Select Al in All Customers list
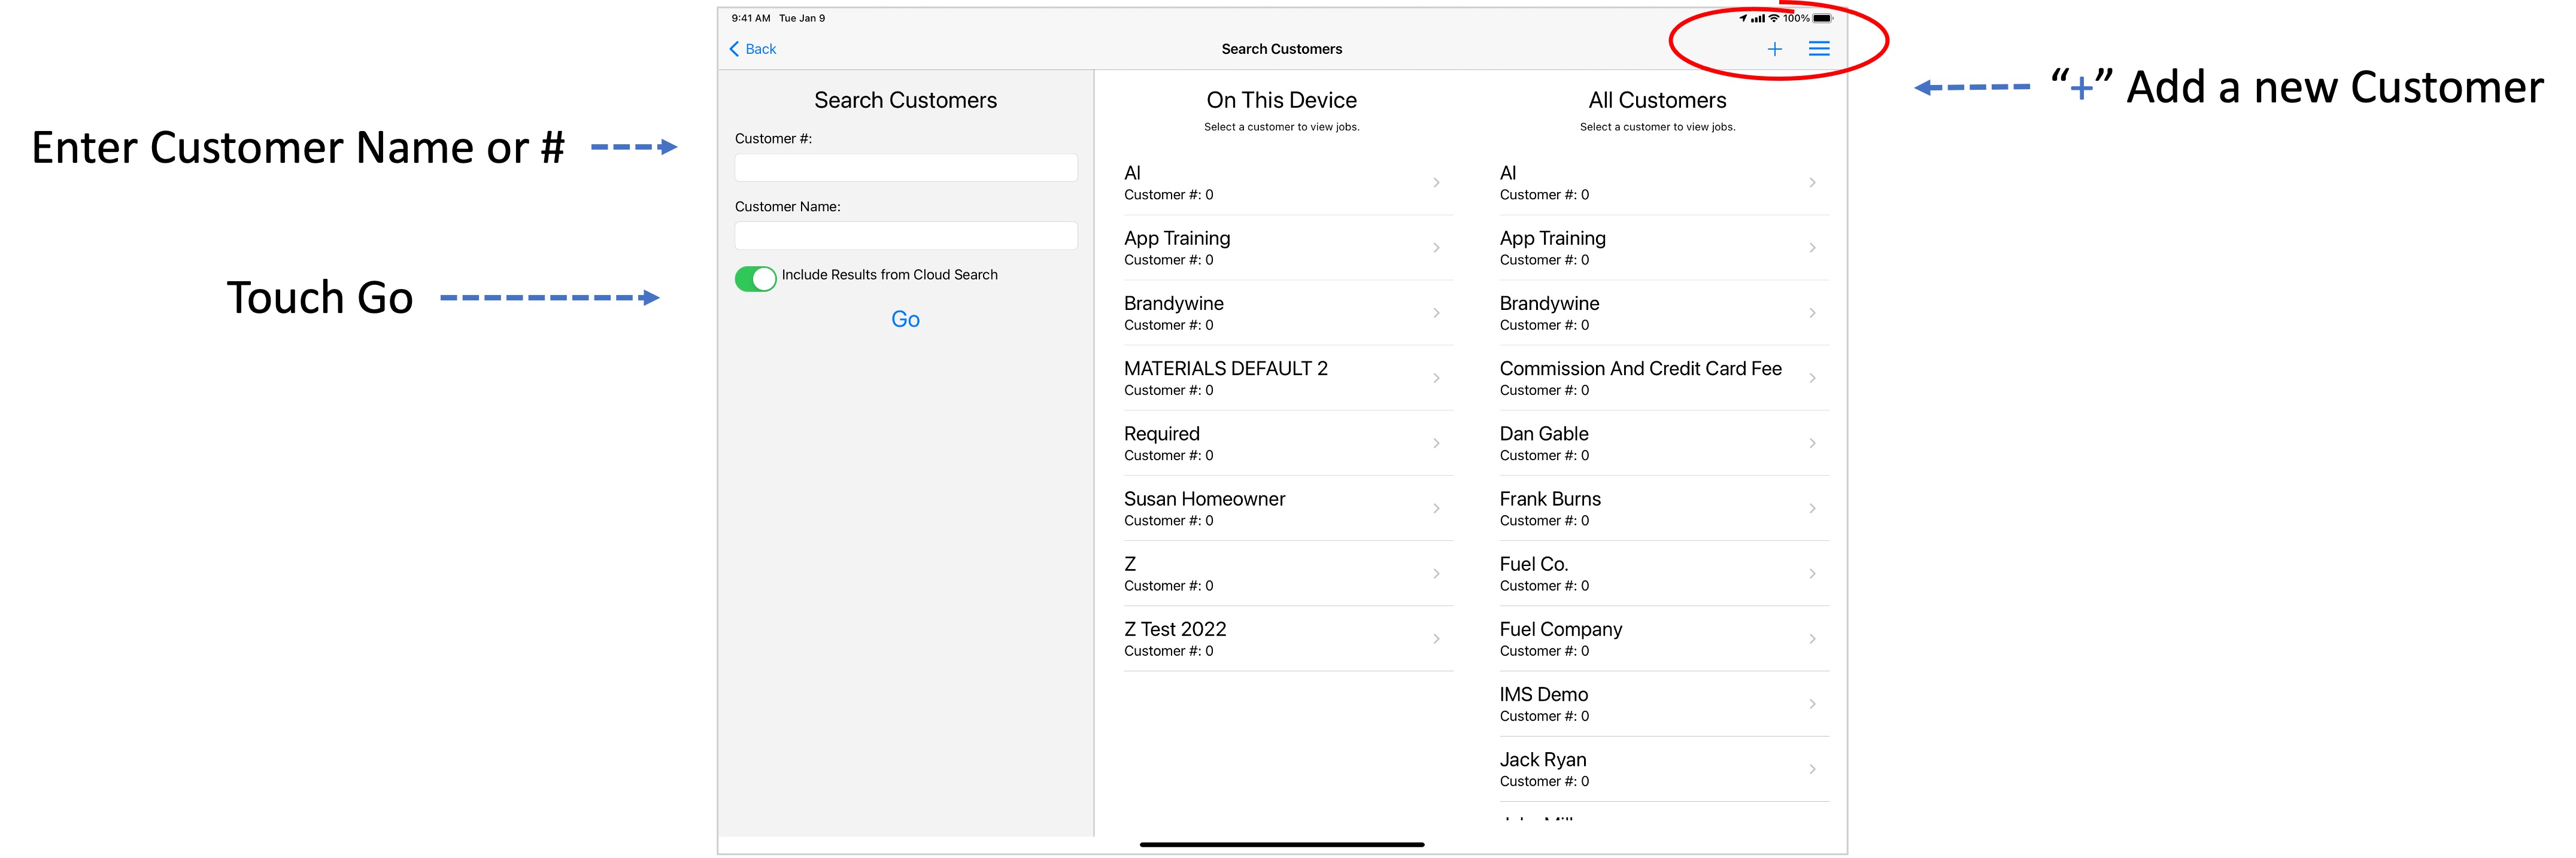Image resolution: width=2576 pixels, height=858 pixels. pyautogui.click(x=1664, y=183)
